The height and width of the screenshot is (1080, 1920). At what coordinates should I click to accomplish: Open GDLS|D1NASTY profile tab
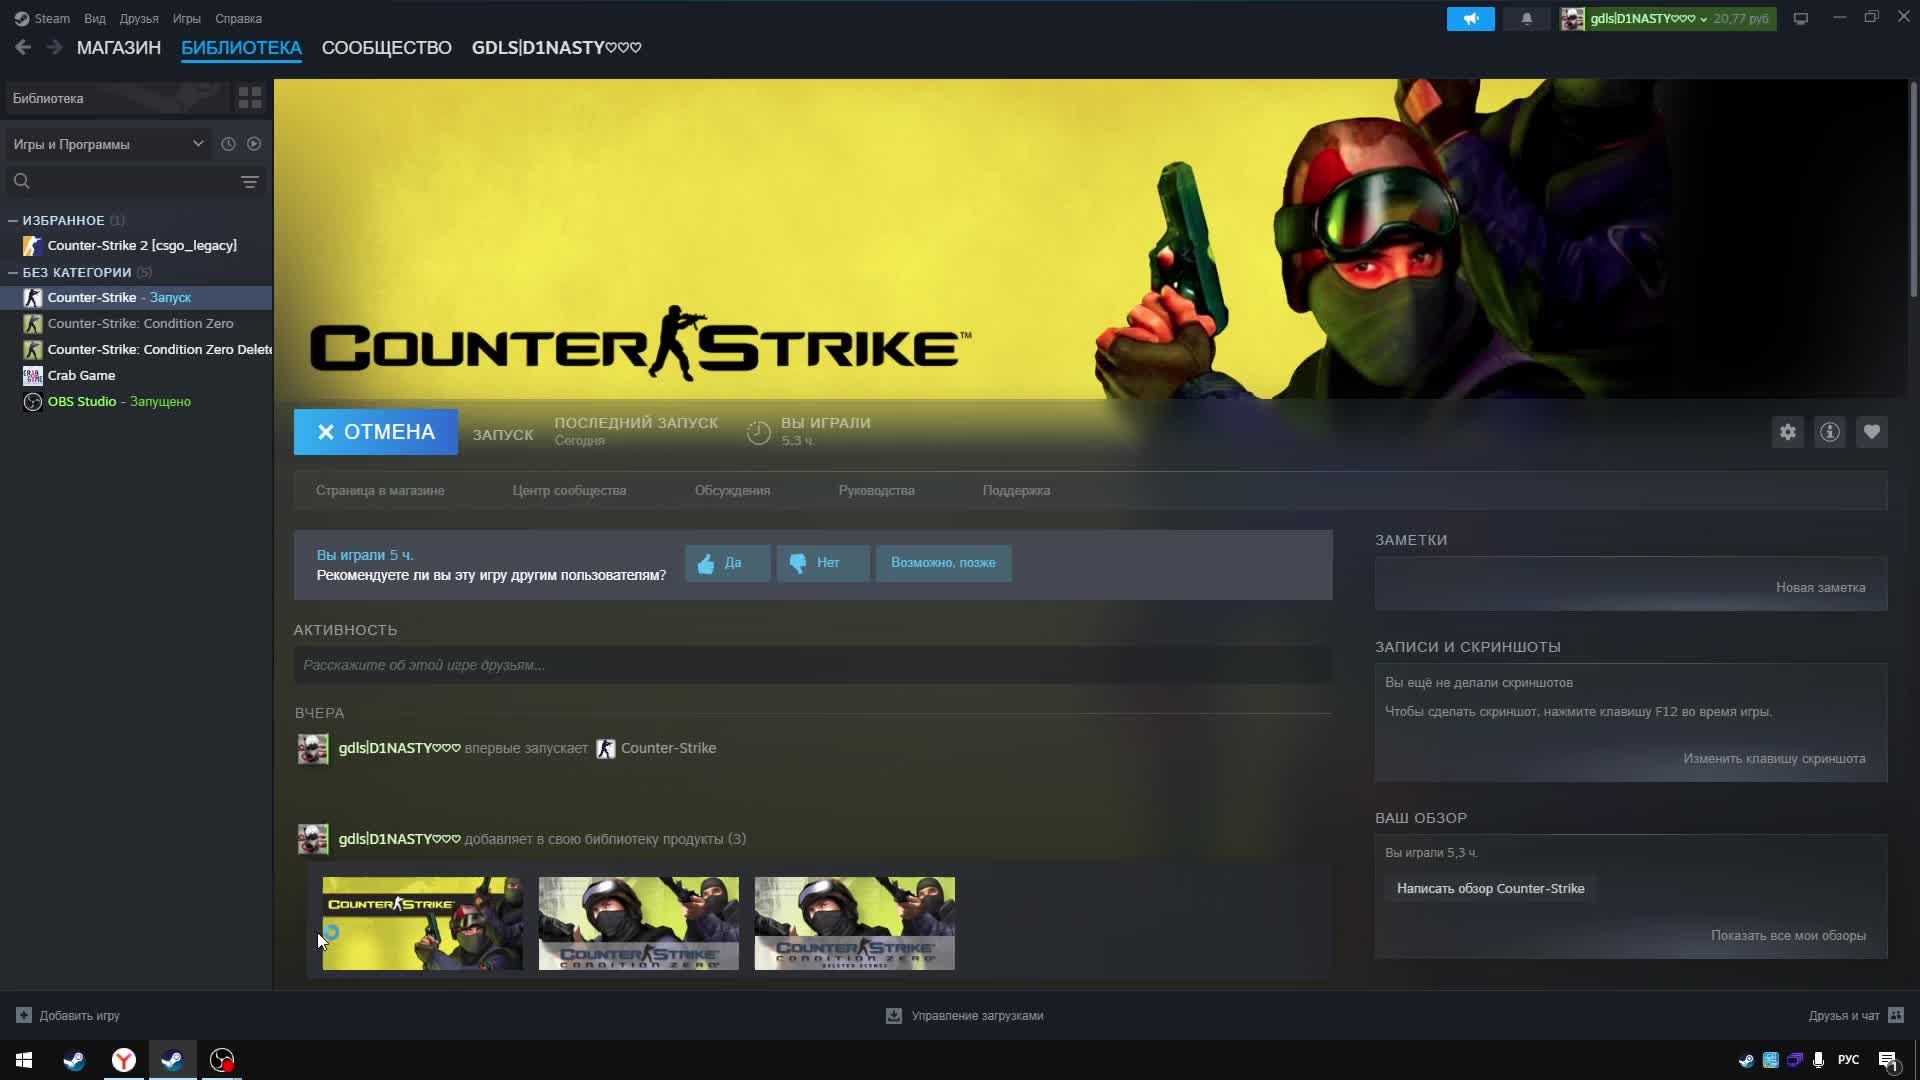tap(556, 48)
